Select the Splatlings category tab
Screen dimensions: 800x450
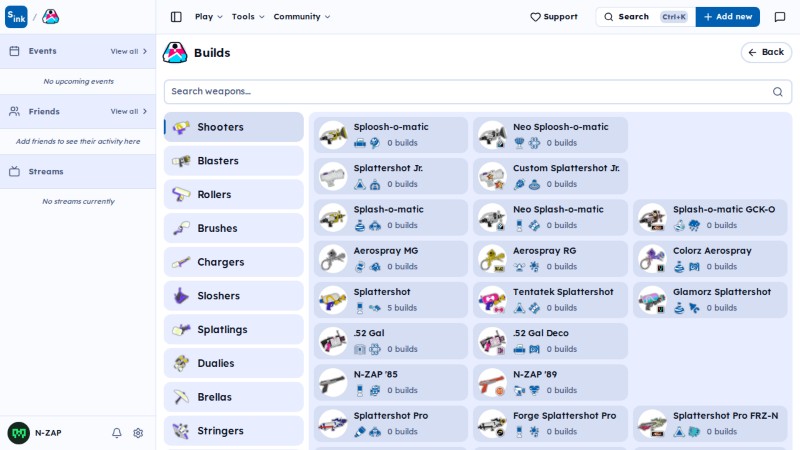pos(234,329)
